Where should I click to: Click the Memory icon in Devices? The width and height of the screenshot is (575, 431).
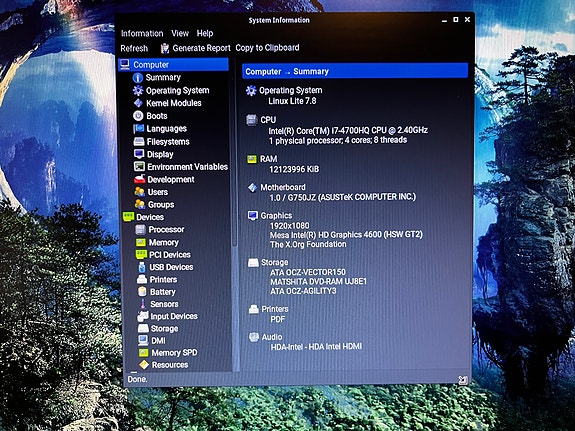click(141, 242)
